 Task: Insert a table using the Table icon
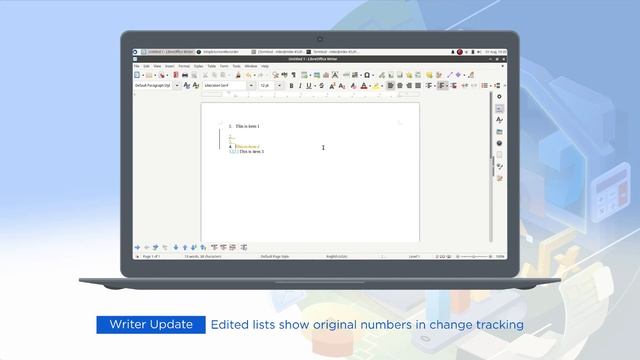(304, 75)
